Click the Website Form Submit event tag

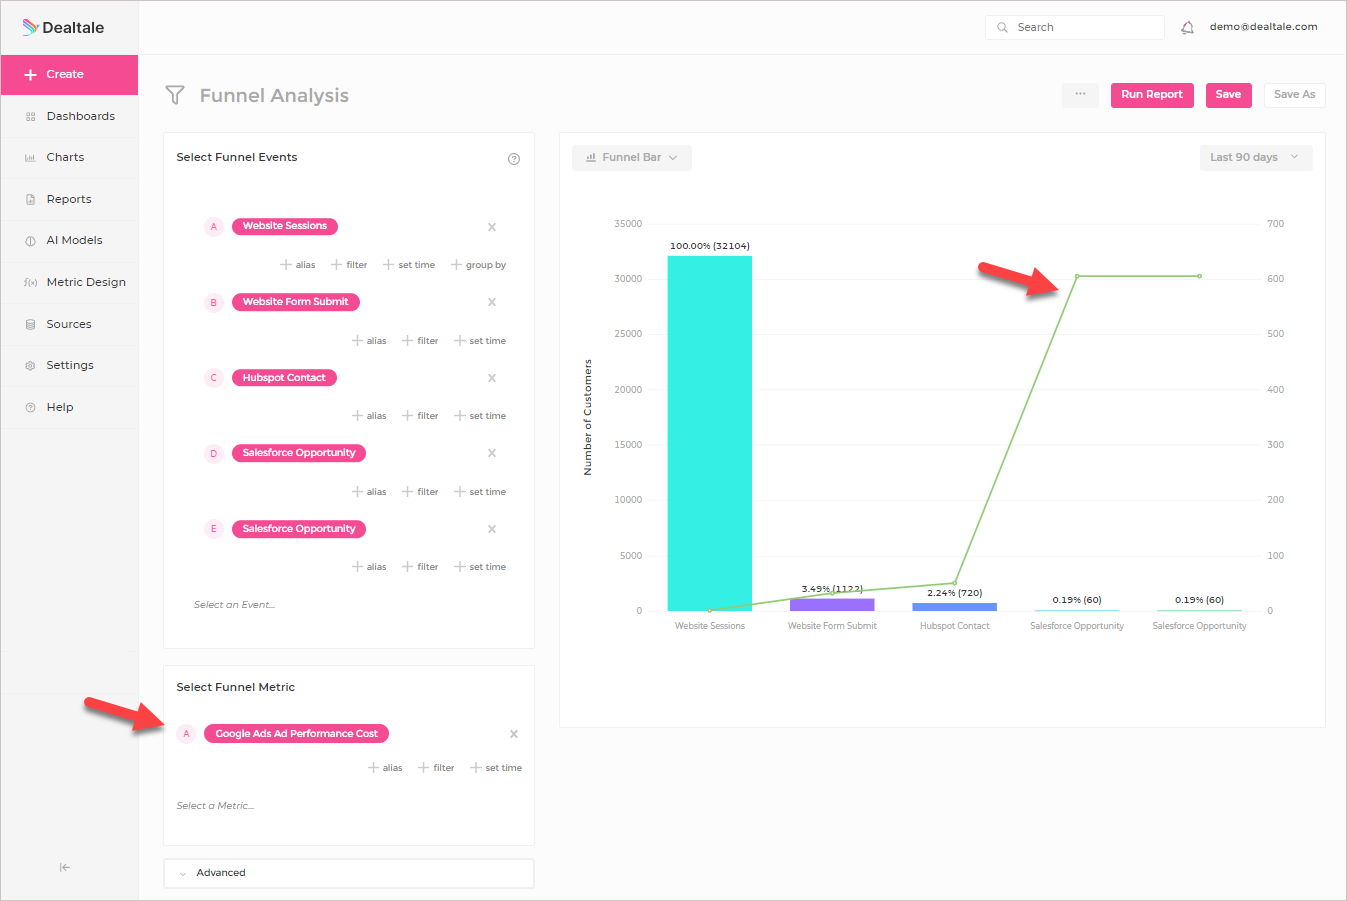[296, 302]
